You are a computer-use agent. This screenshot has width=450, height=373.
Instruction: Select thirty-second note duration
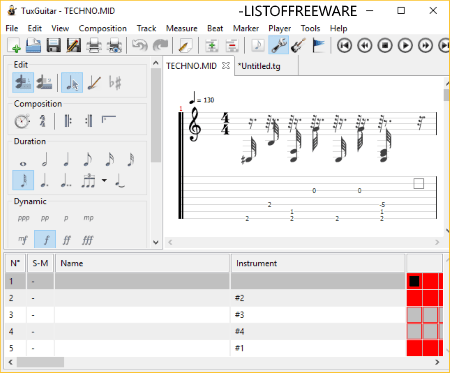(x=131, y=159)
